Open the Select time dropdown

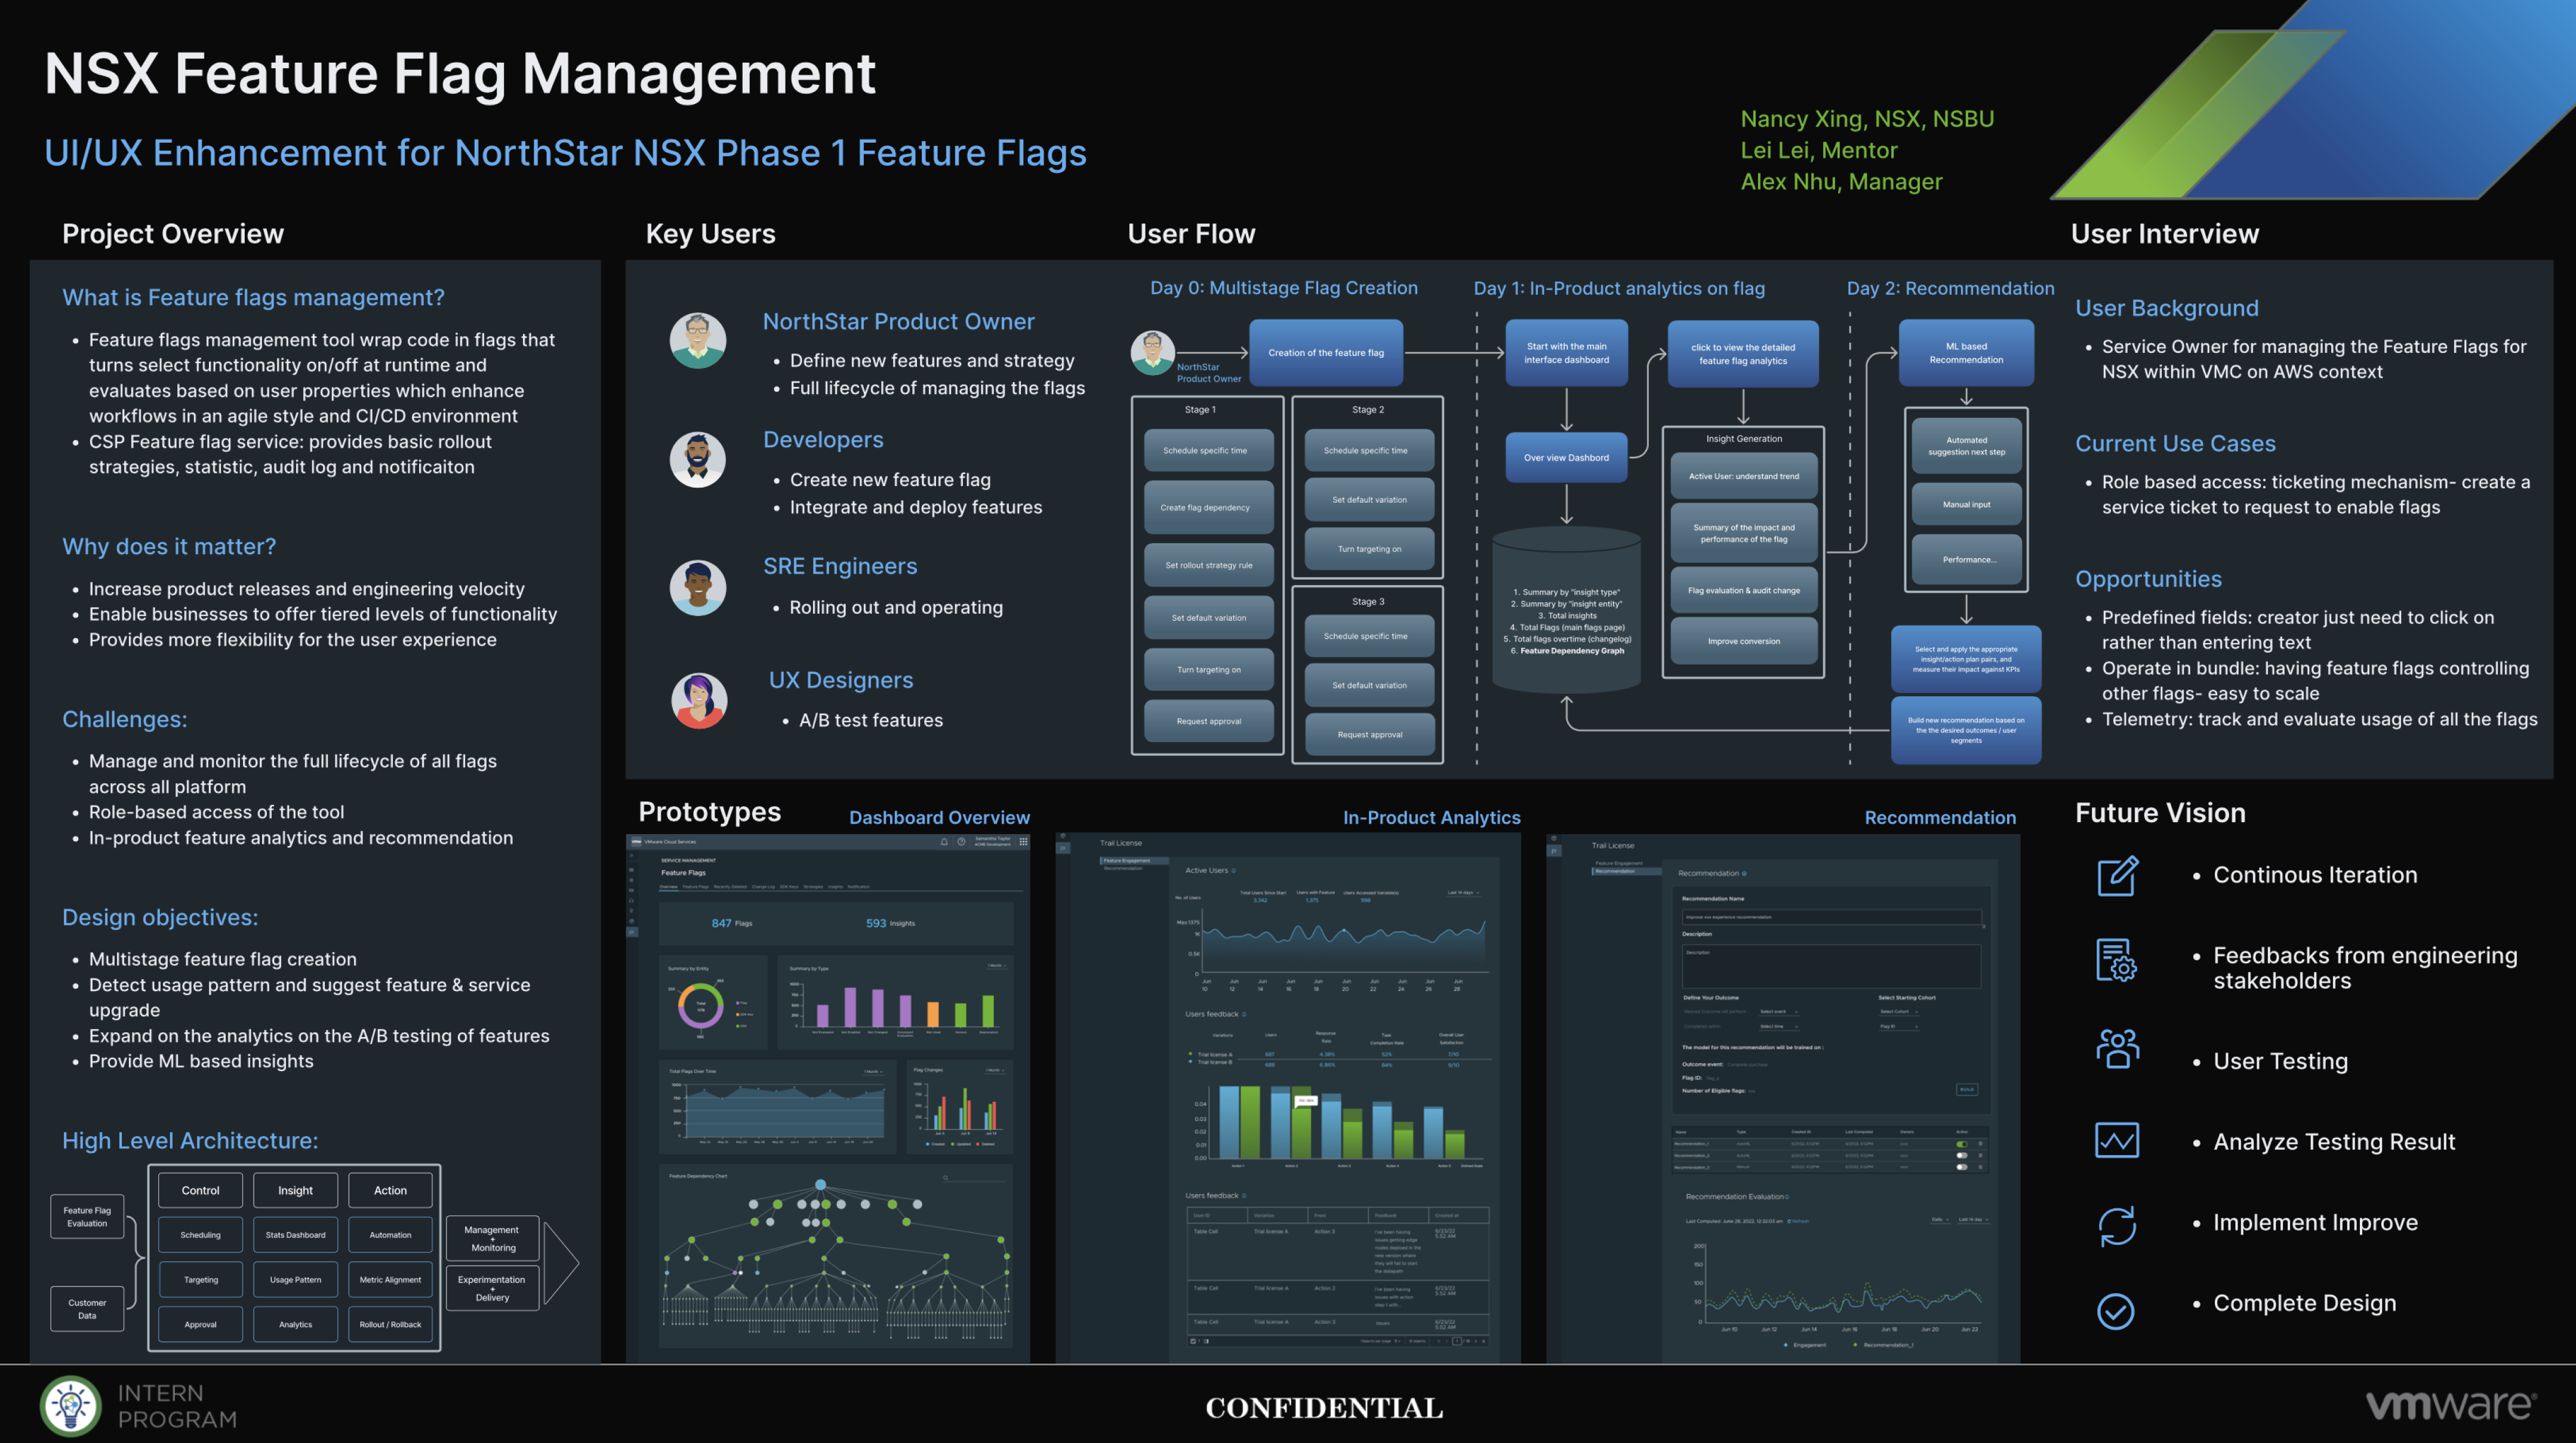click(x=1780, y=1027)
